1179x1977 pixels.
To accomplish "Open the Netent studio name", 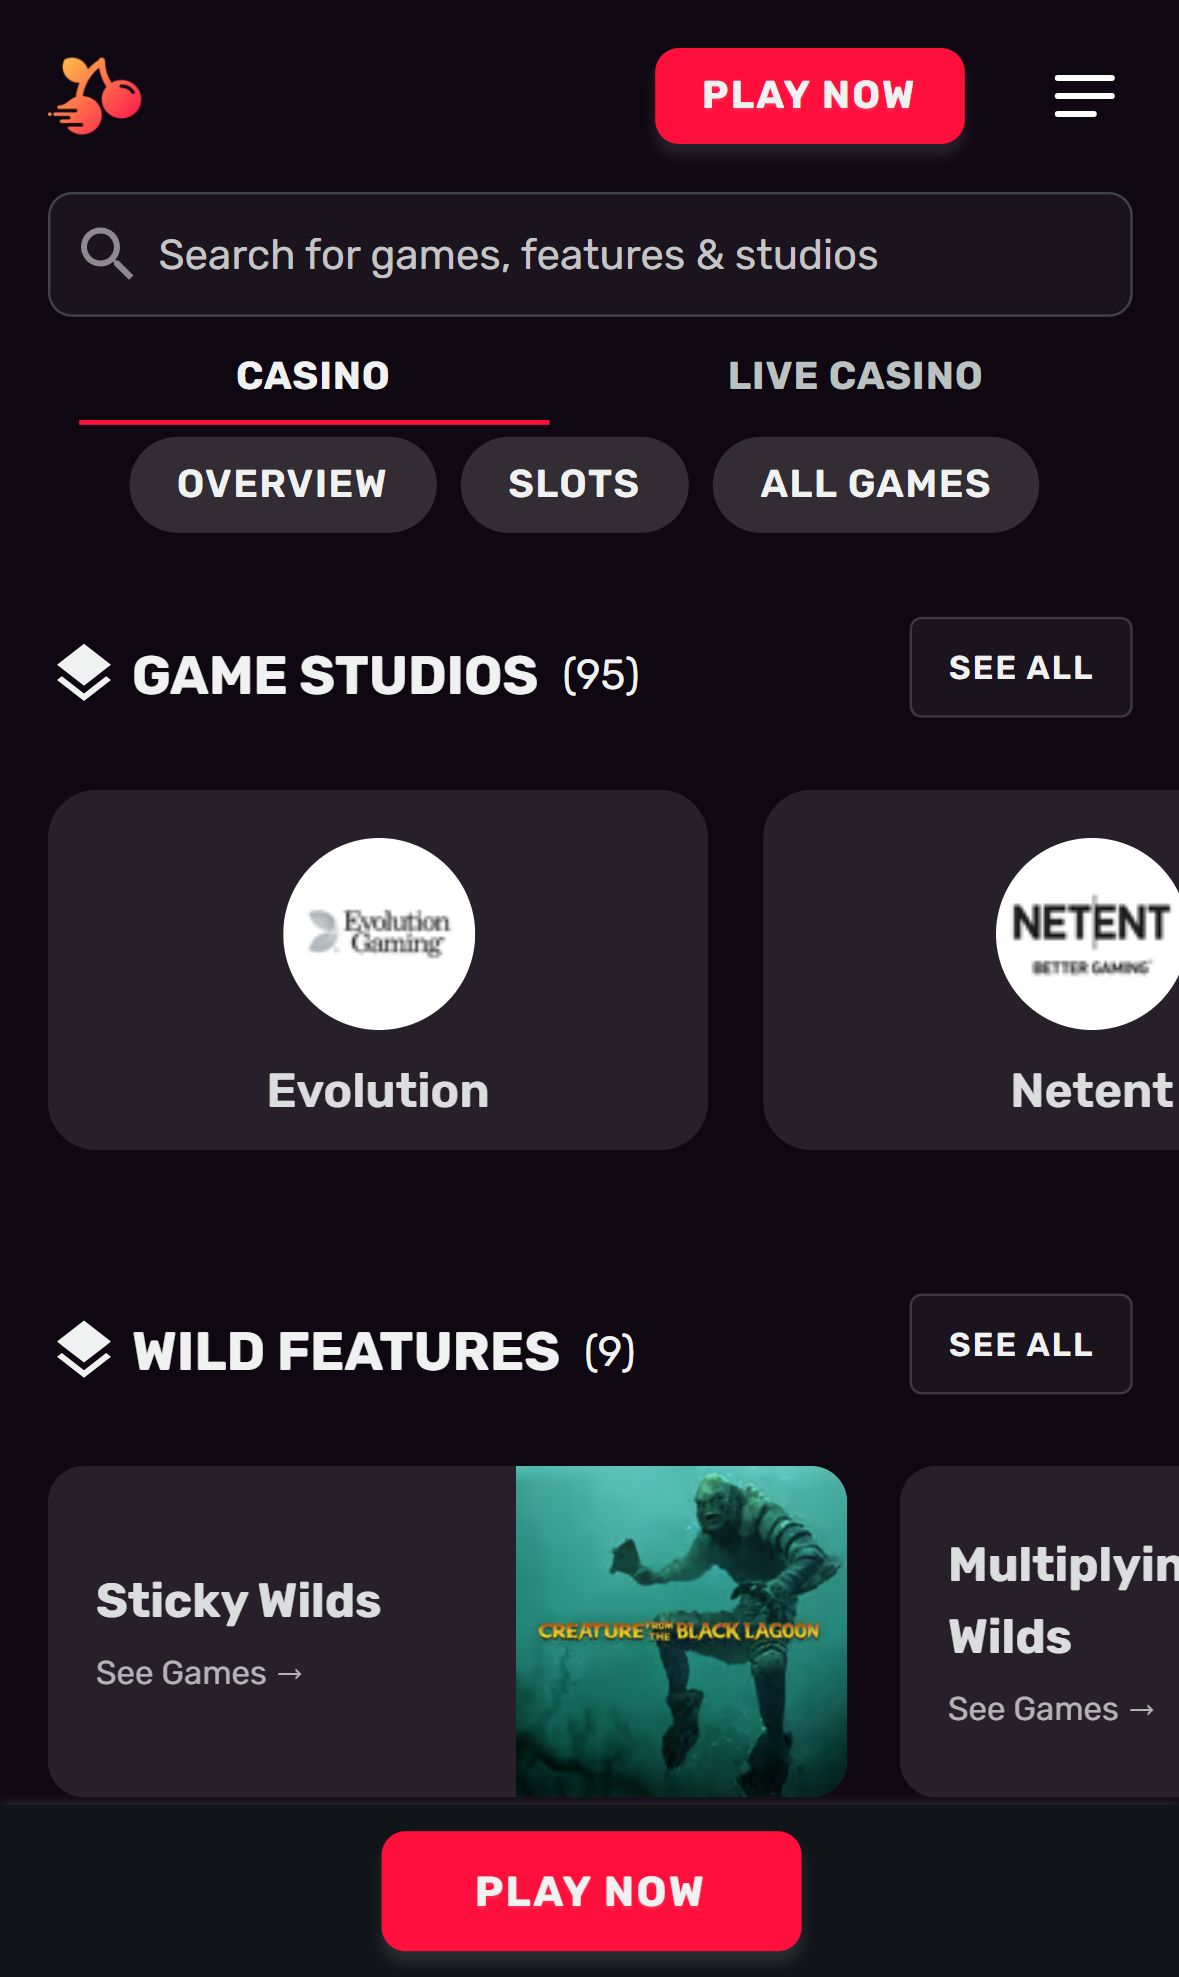I will pos(1092,1090).
